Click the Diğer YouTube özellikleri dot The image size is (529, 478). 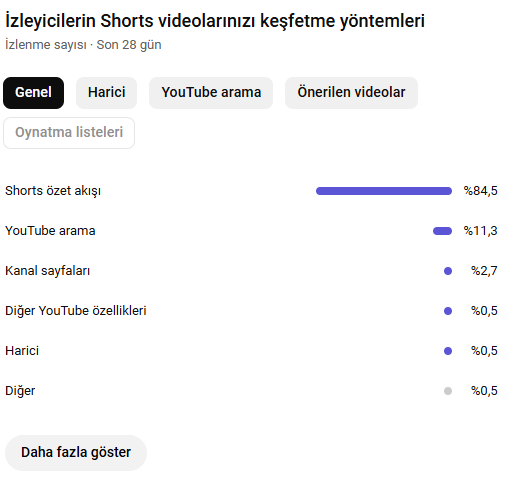[x=448, y=311]
